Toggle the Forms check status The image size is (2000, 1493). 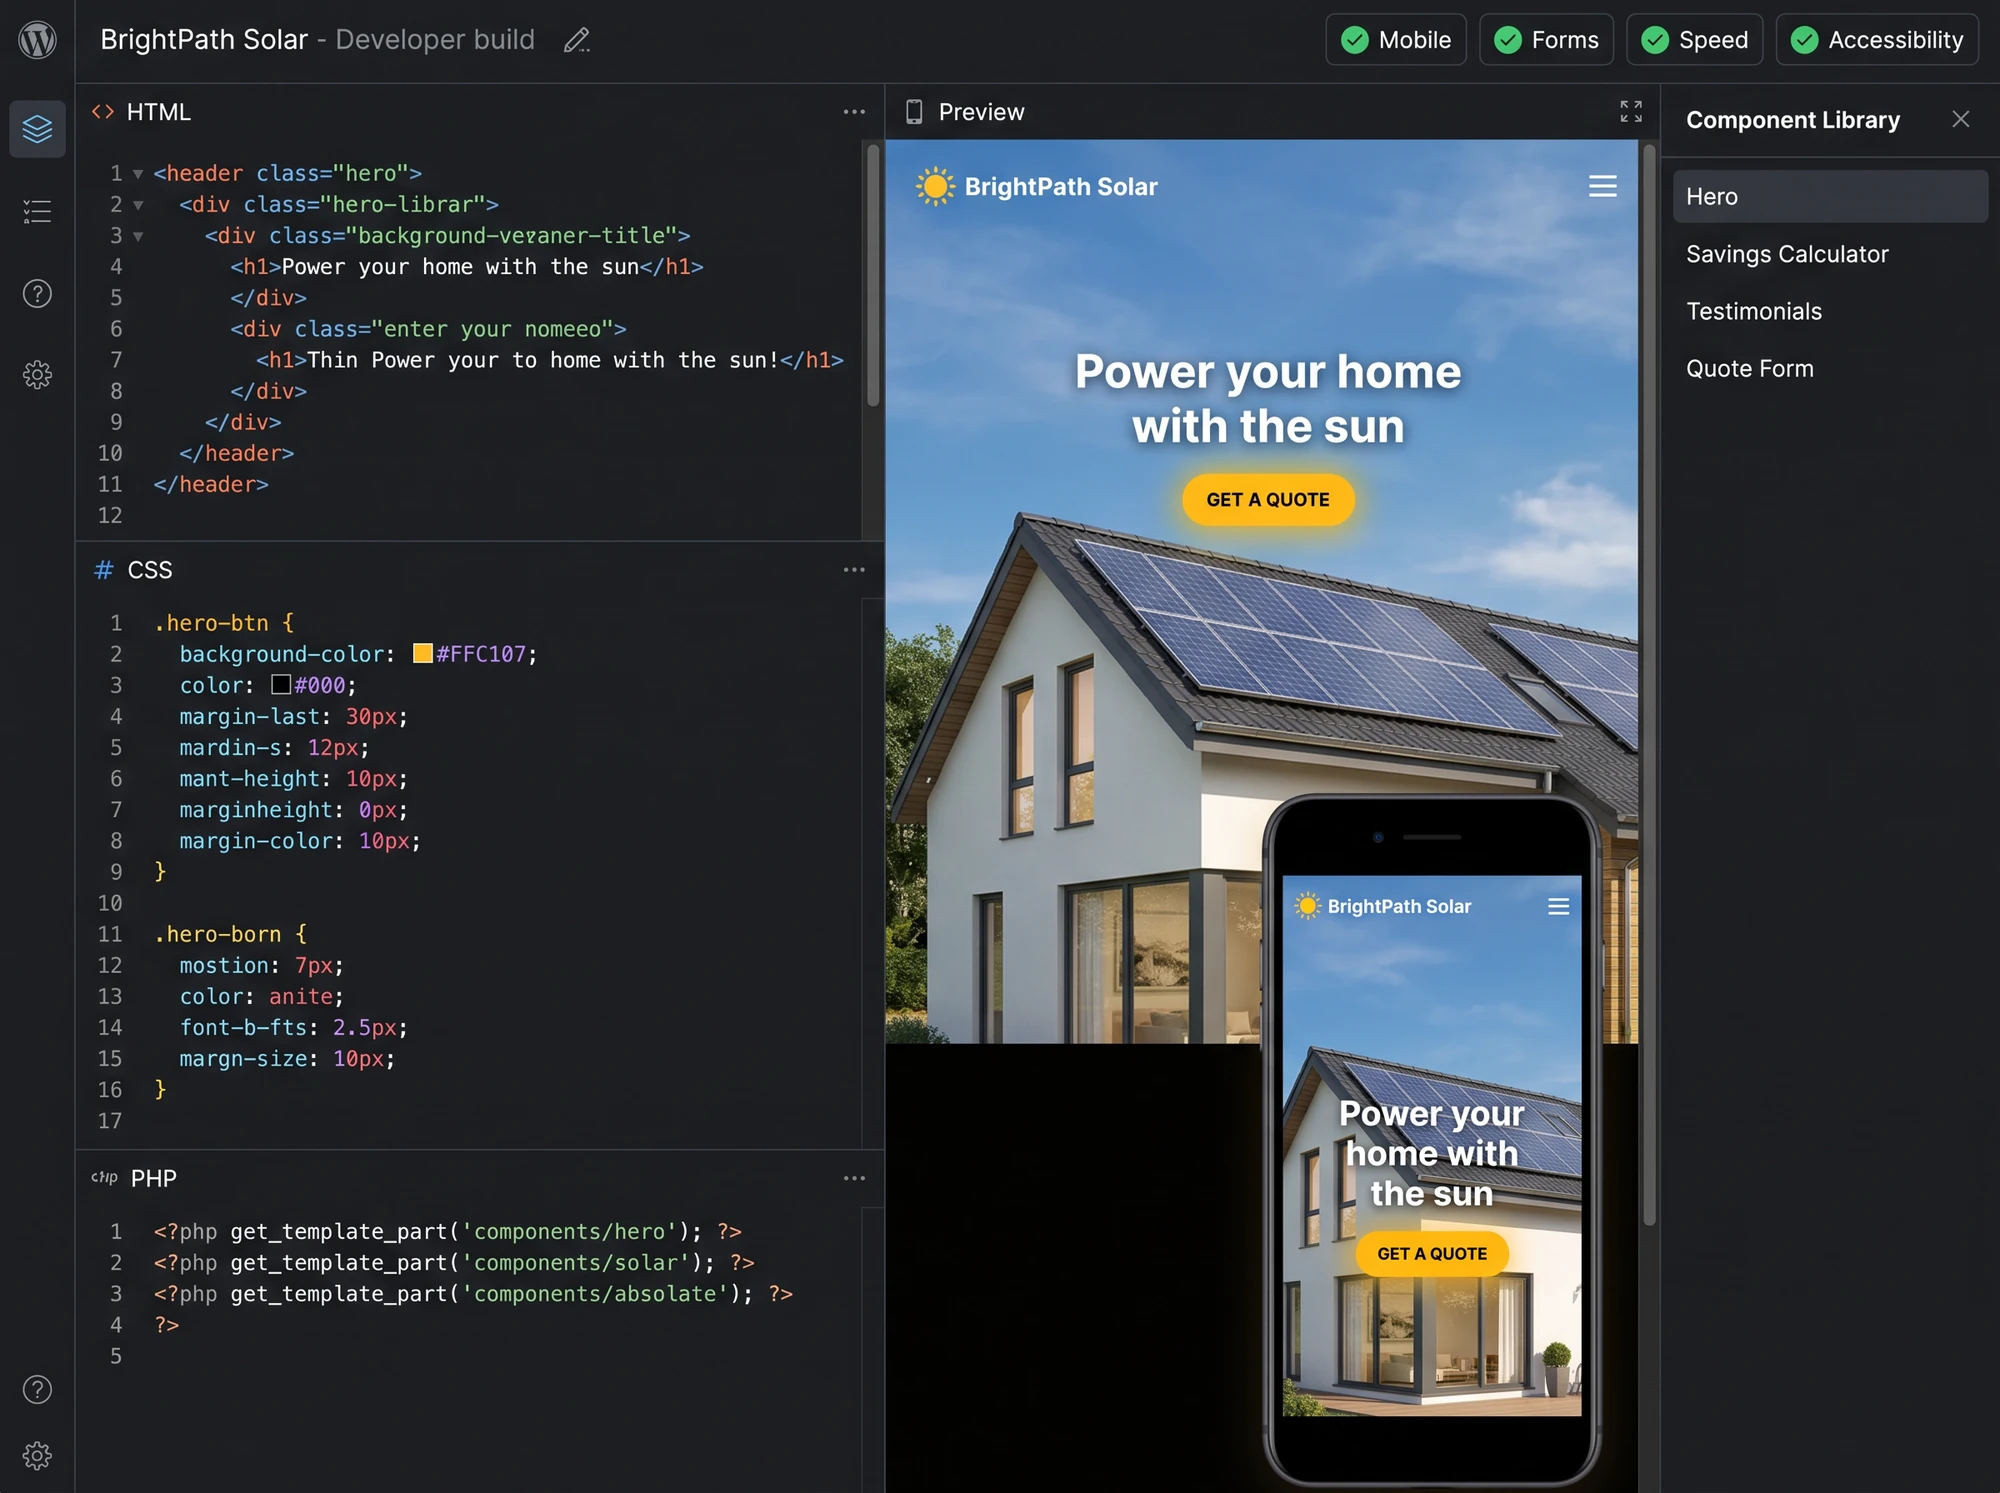(1546, 40)
